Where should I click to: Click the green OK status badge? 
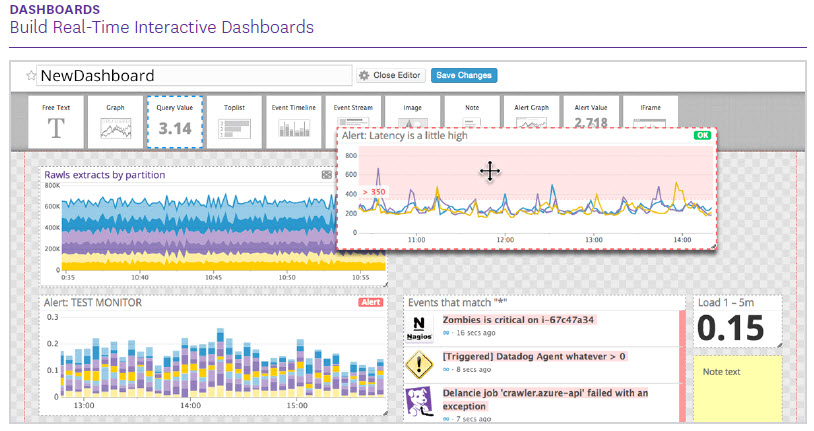(702, 135)
